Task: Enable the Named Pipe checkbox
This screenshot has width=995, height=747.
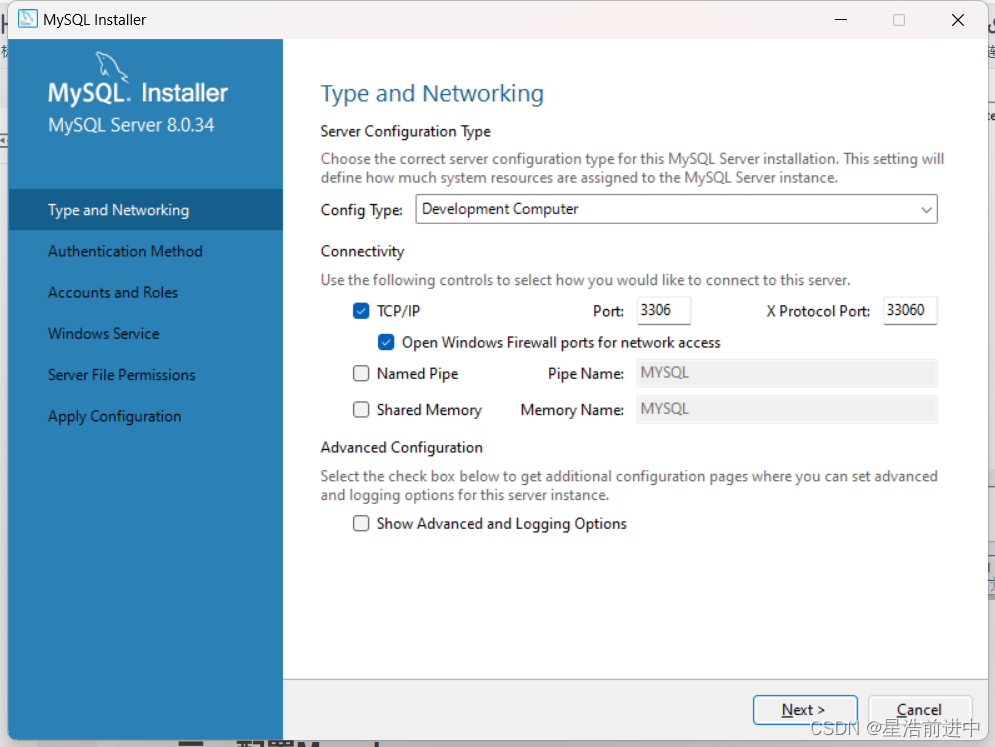Action: pyautogui.click(x=361, y=373)
